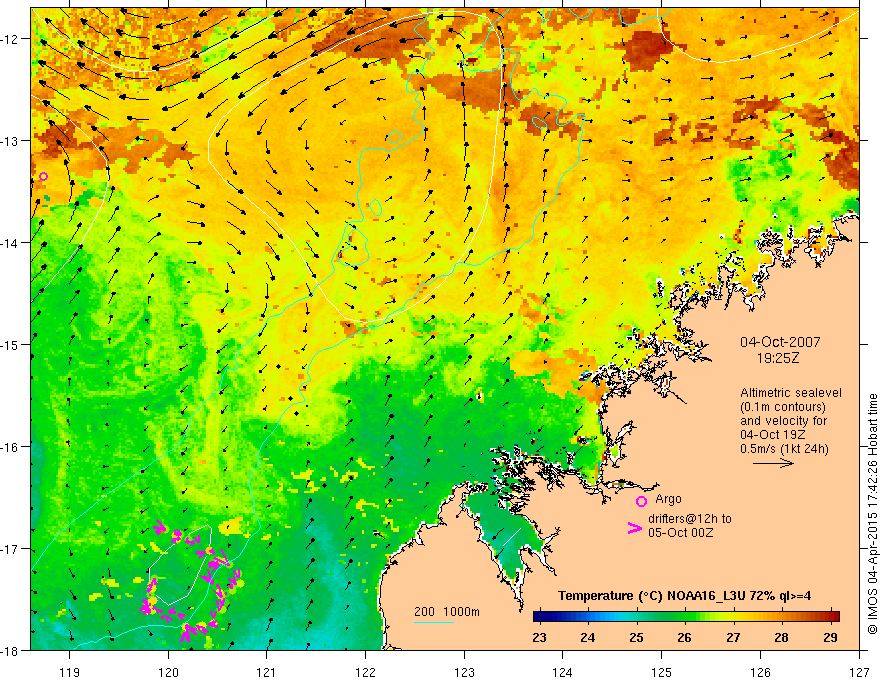880x680 pixels.
Task: Click longitude axis label 123
Action: click(x=464, y=672)
